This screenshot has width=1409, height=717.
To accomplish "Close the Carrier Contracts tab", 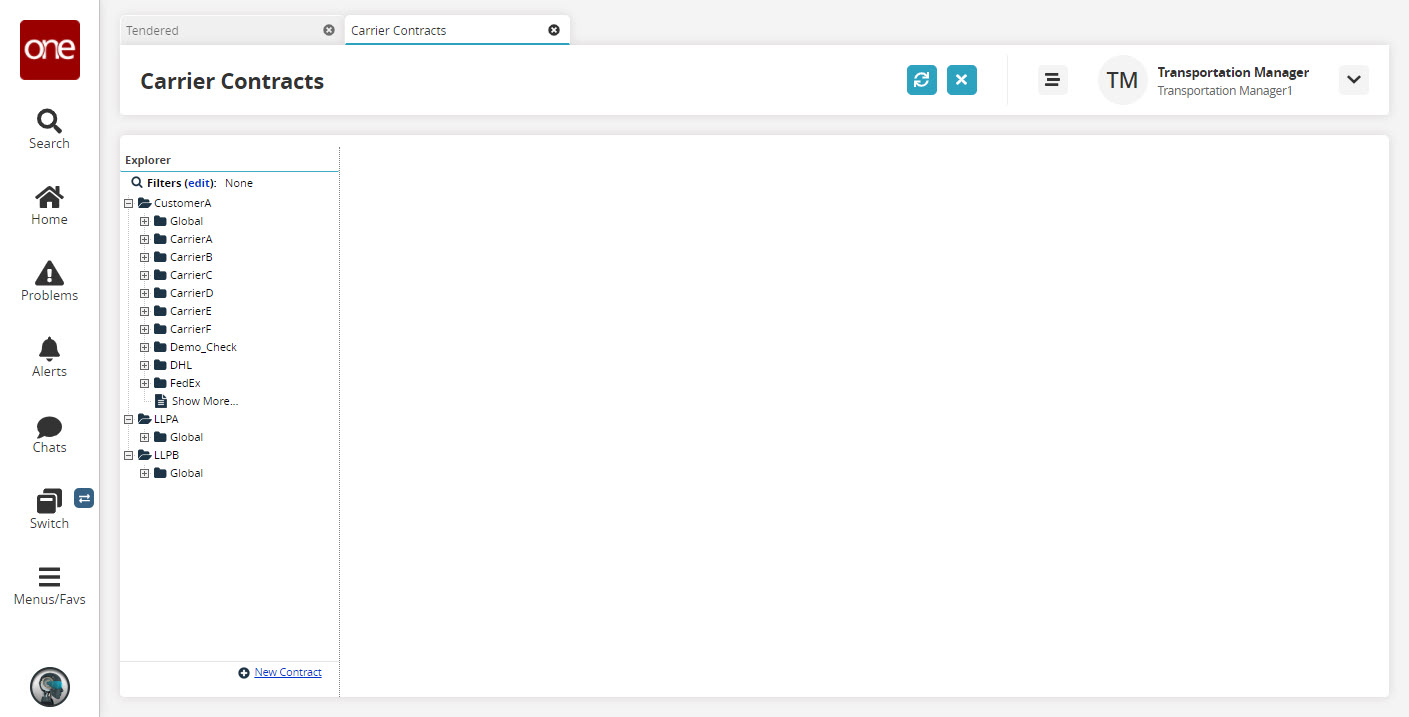I will click(x=554, y=30).
